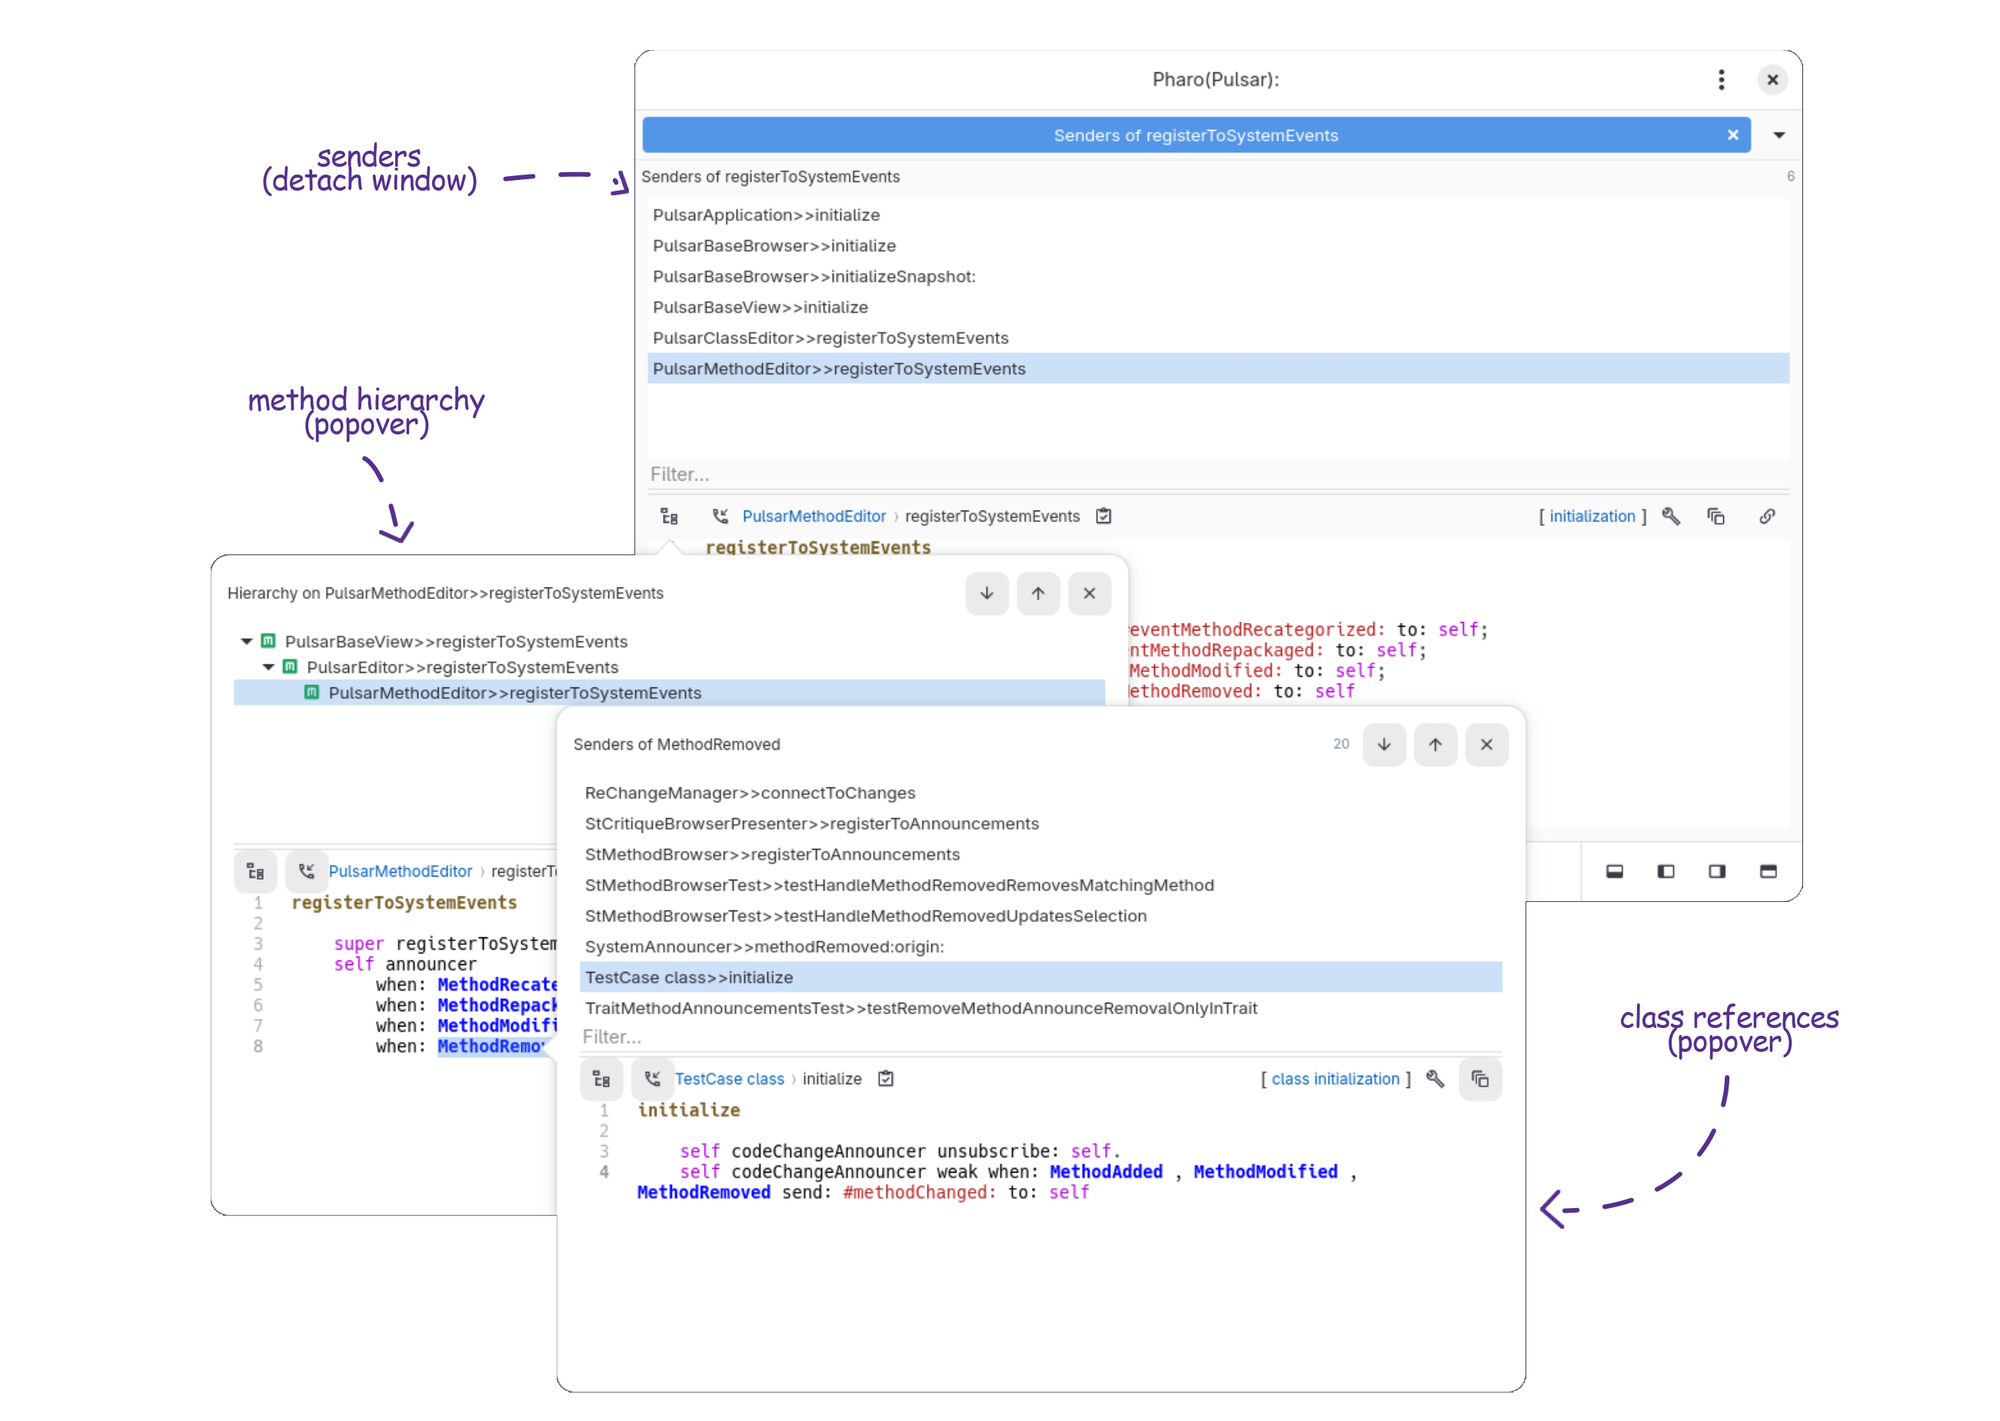Focus Filter field in MethodRemoved popover
Image resolution: width=2000 pixels, height=1421 pixels.
point(1040,1037)
